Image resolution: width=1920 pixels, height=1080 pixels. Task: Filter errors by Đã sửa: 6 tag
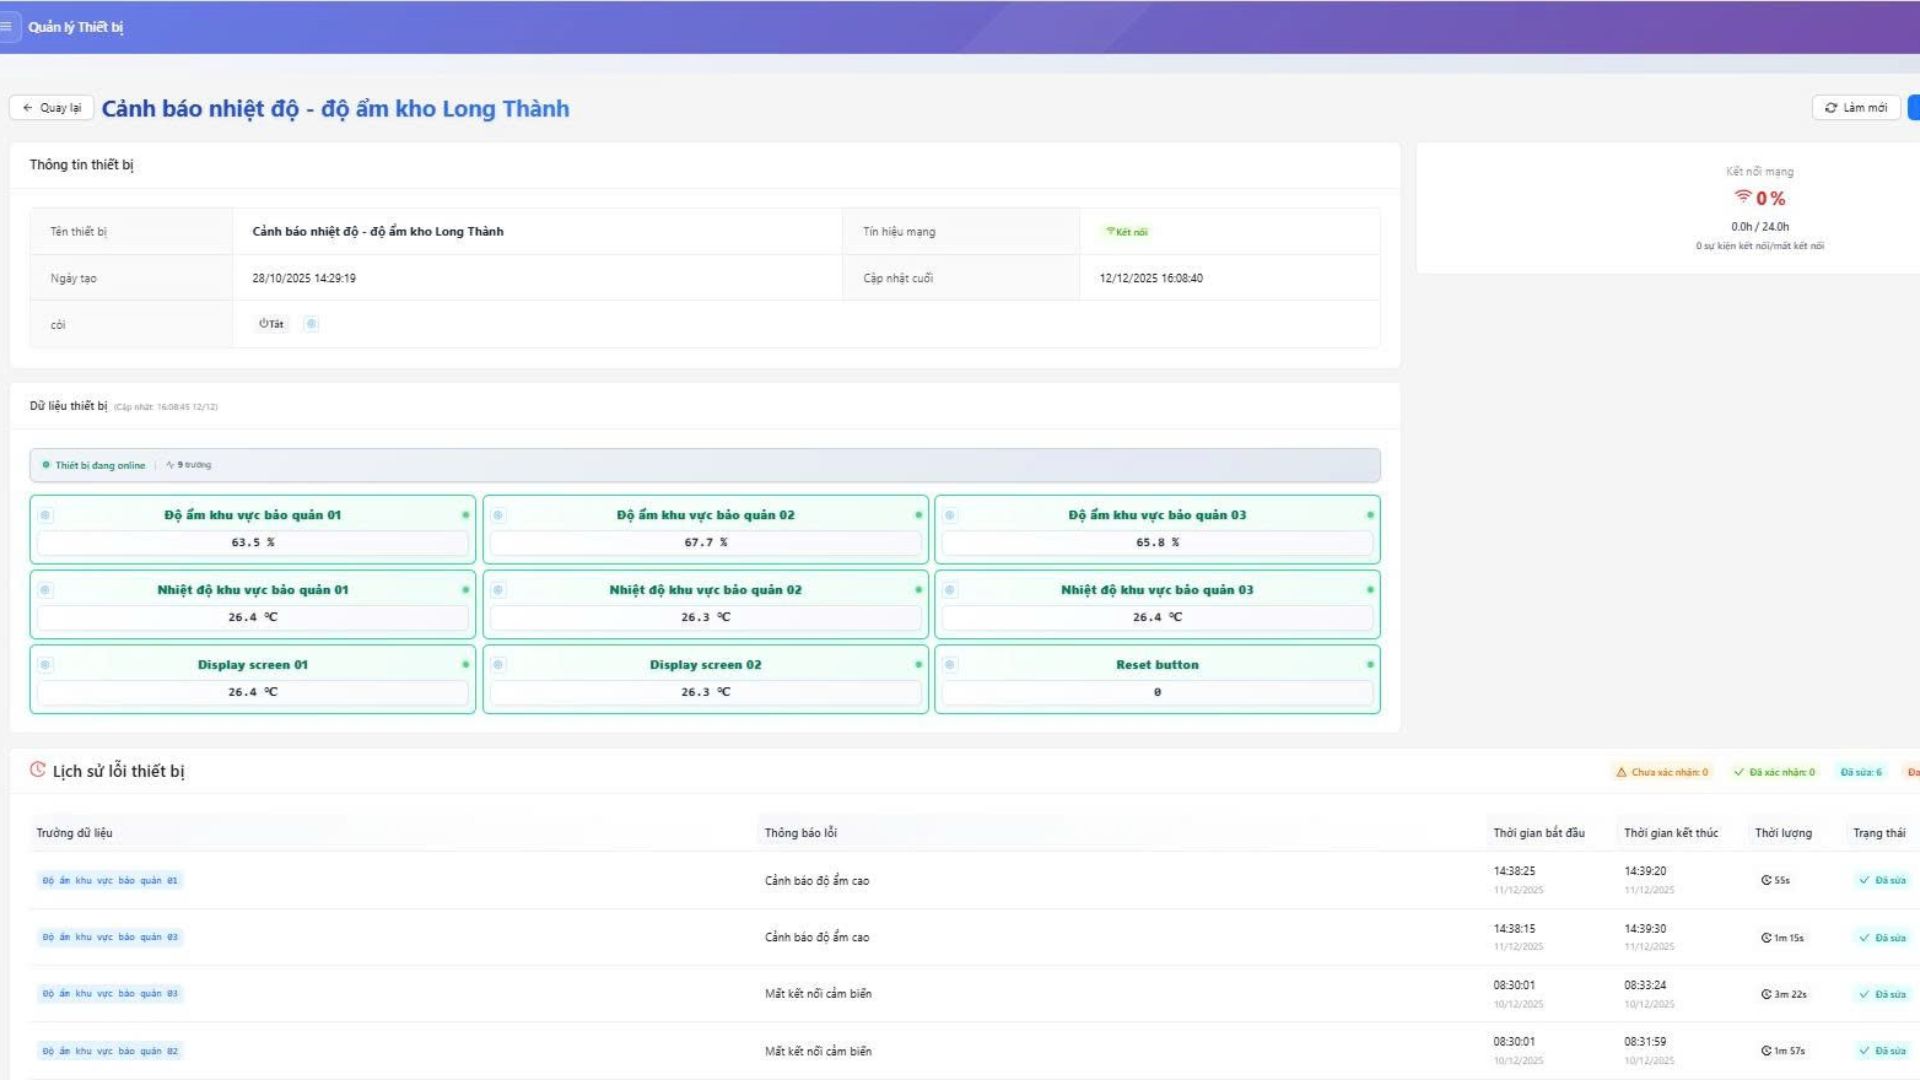1861,772
